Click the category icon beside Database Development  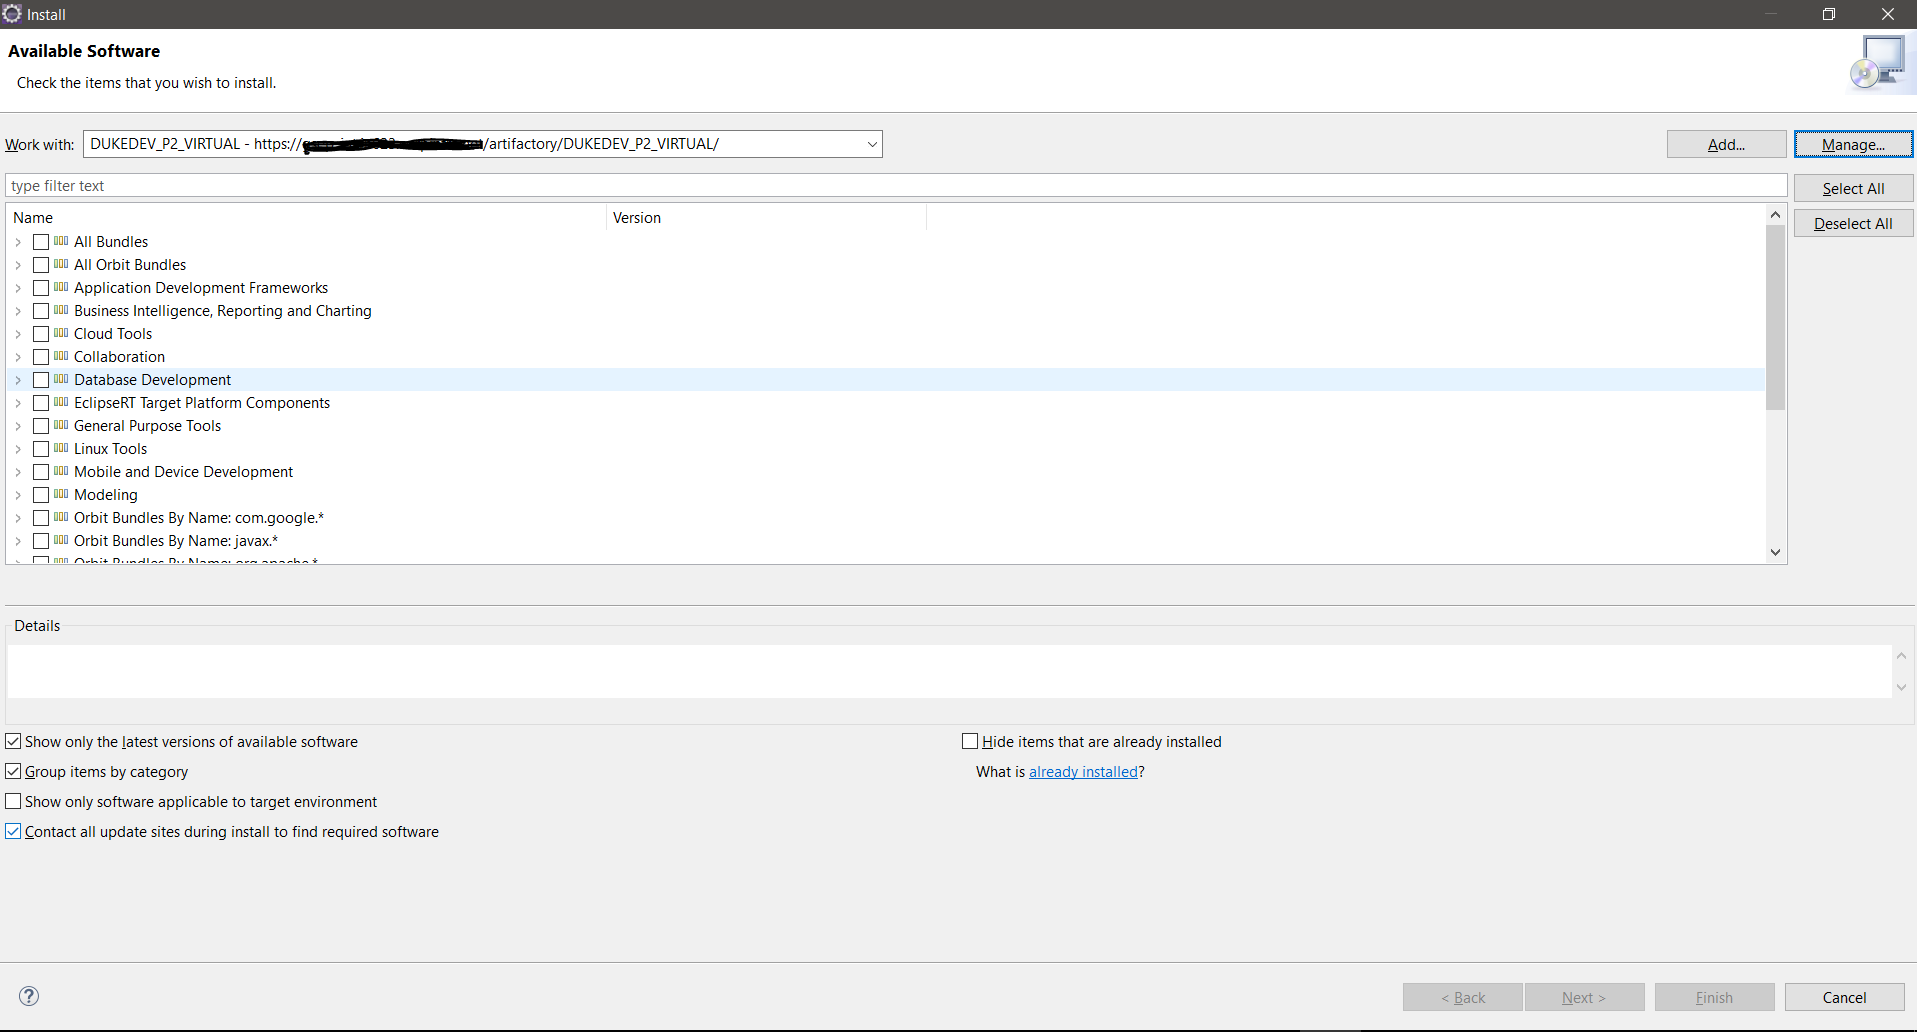point(61,379)
